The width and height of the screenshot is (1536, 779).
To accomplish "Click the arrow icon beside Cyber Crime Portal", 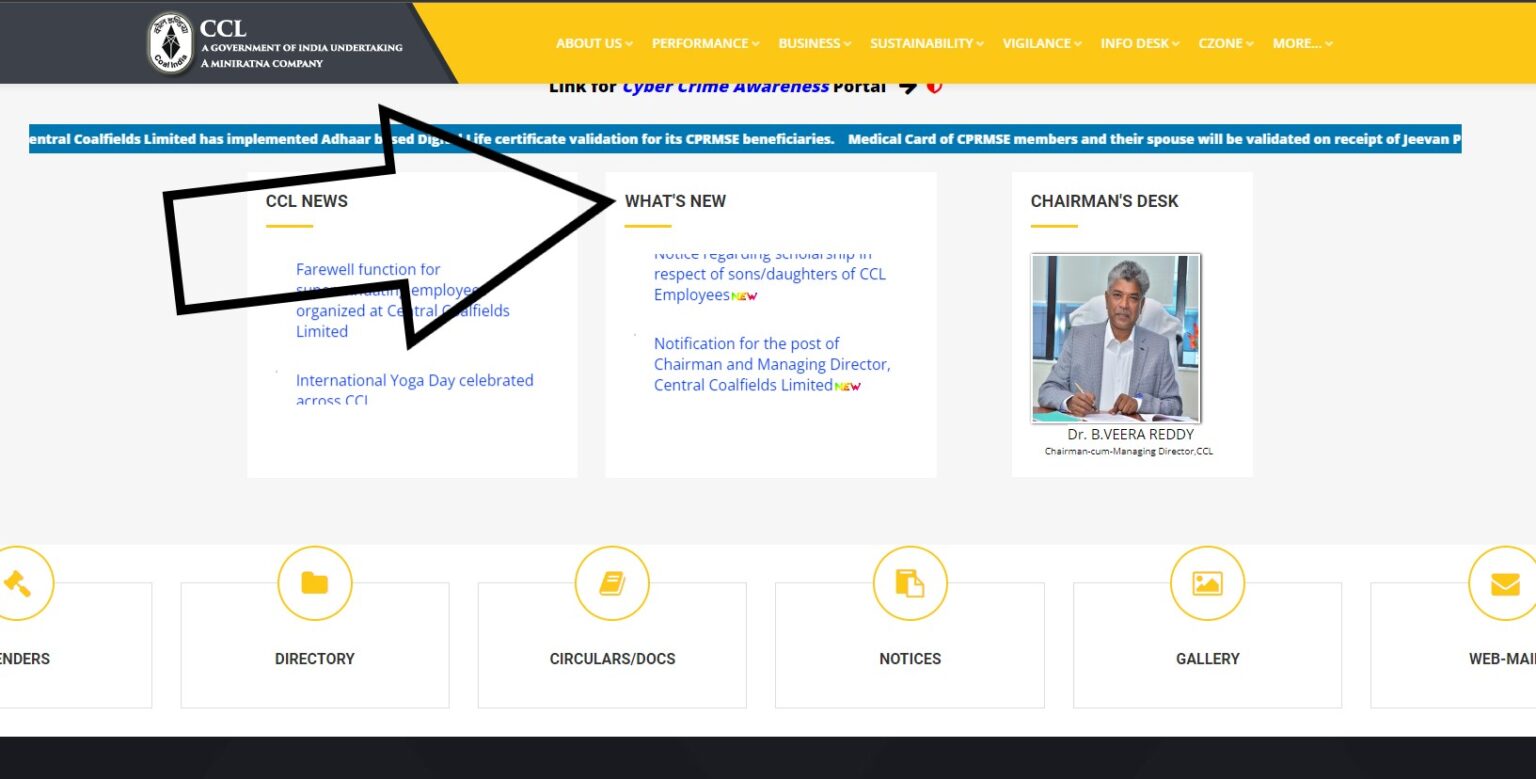I will [x=908, y=87].
